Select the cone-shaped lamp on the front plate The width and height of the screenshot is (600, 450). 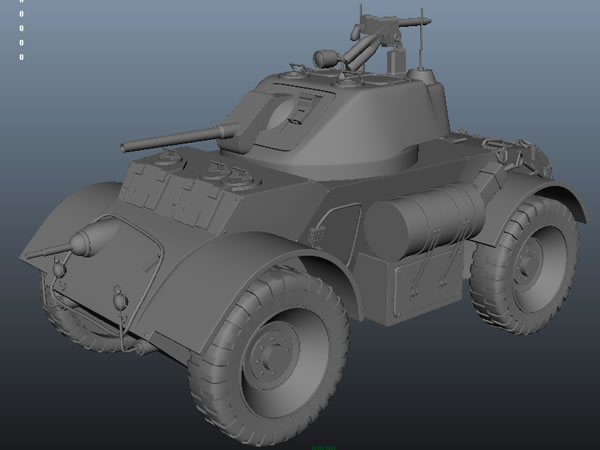pos(90,239)
